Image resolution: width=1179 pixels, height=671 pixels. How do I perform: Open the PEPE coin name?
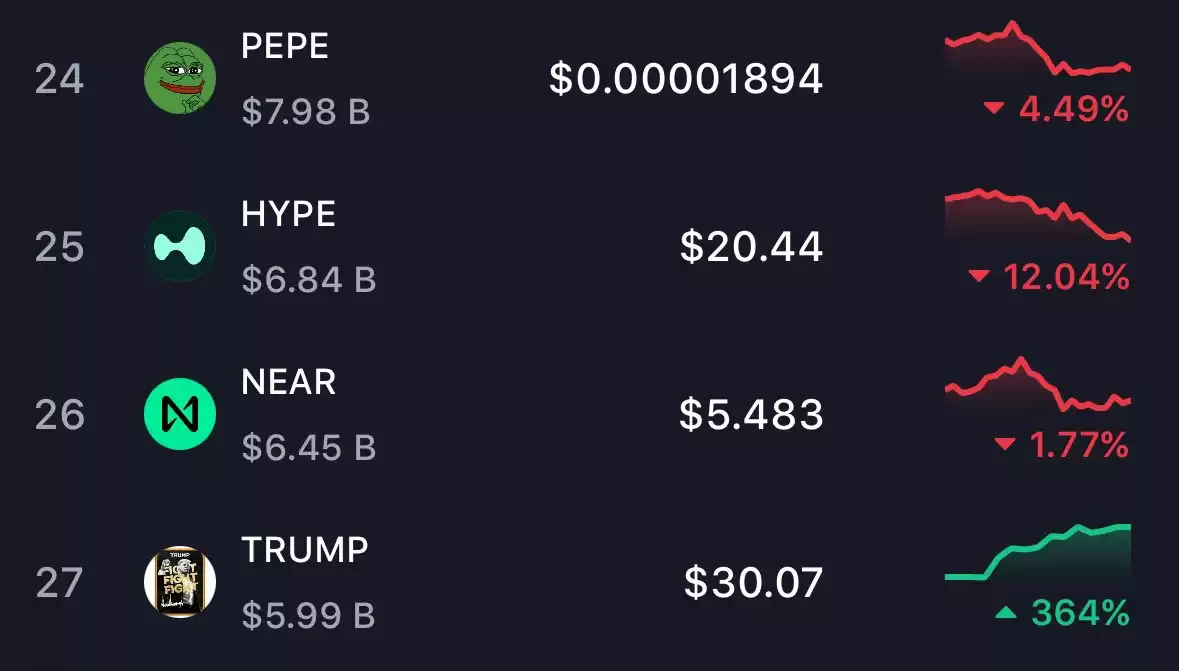click(285, 46)
